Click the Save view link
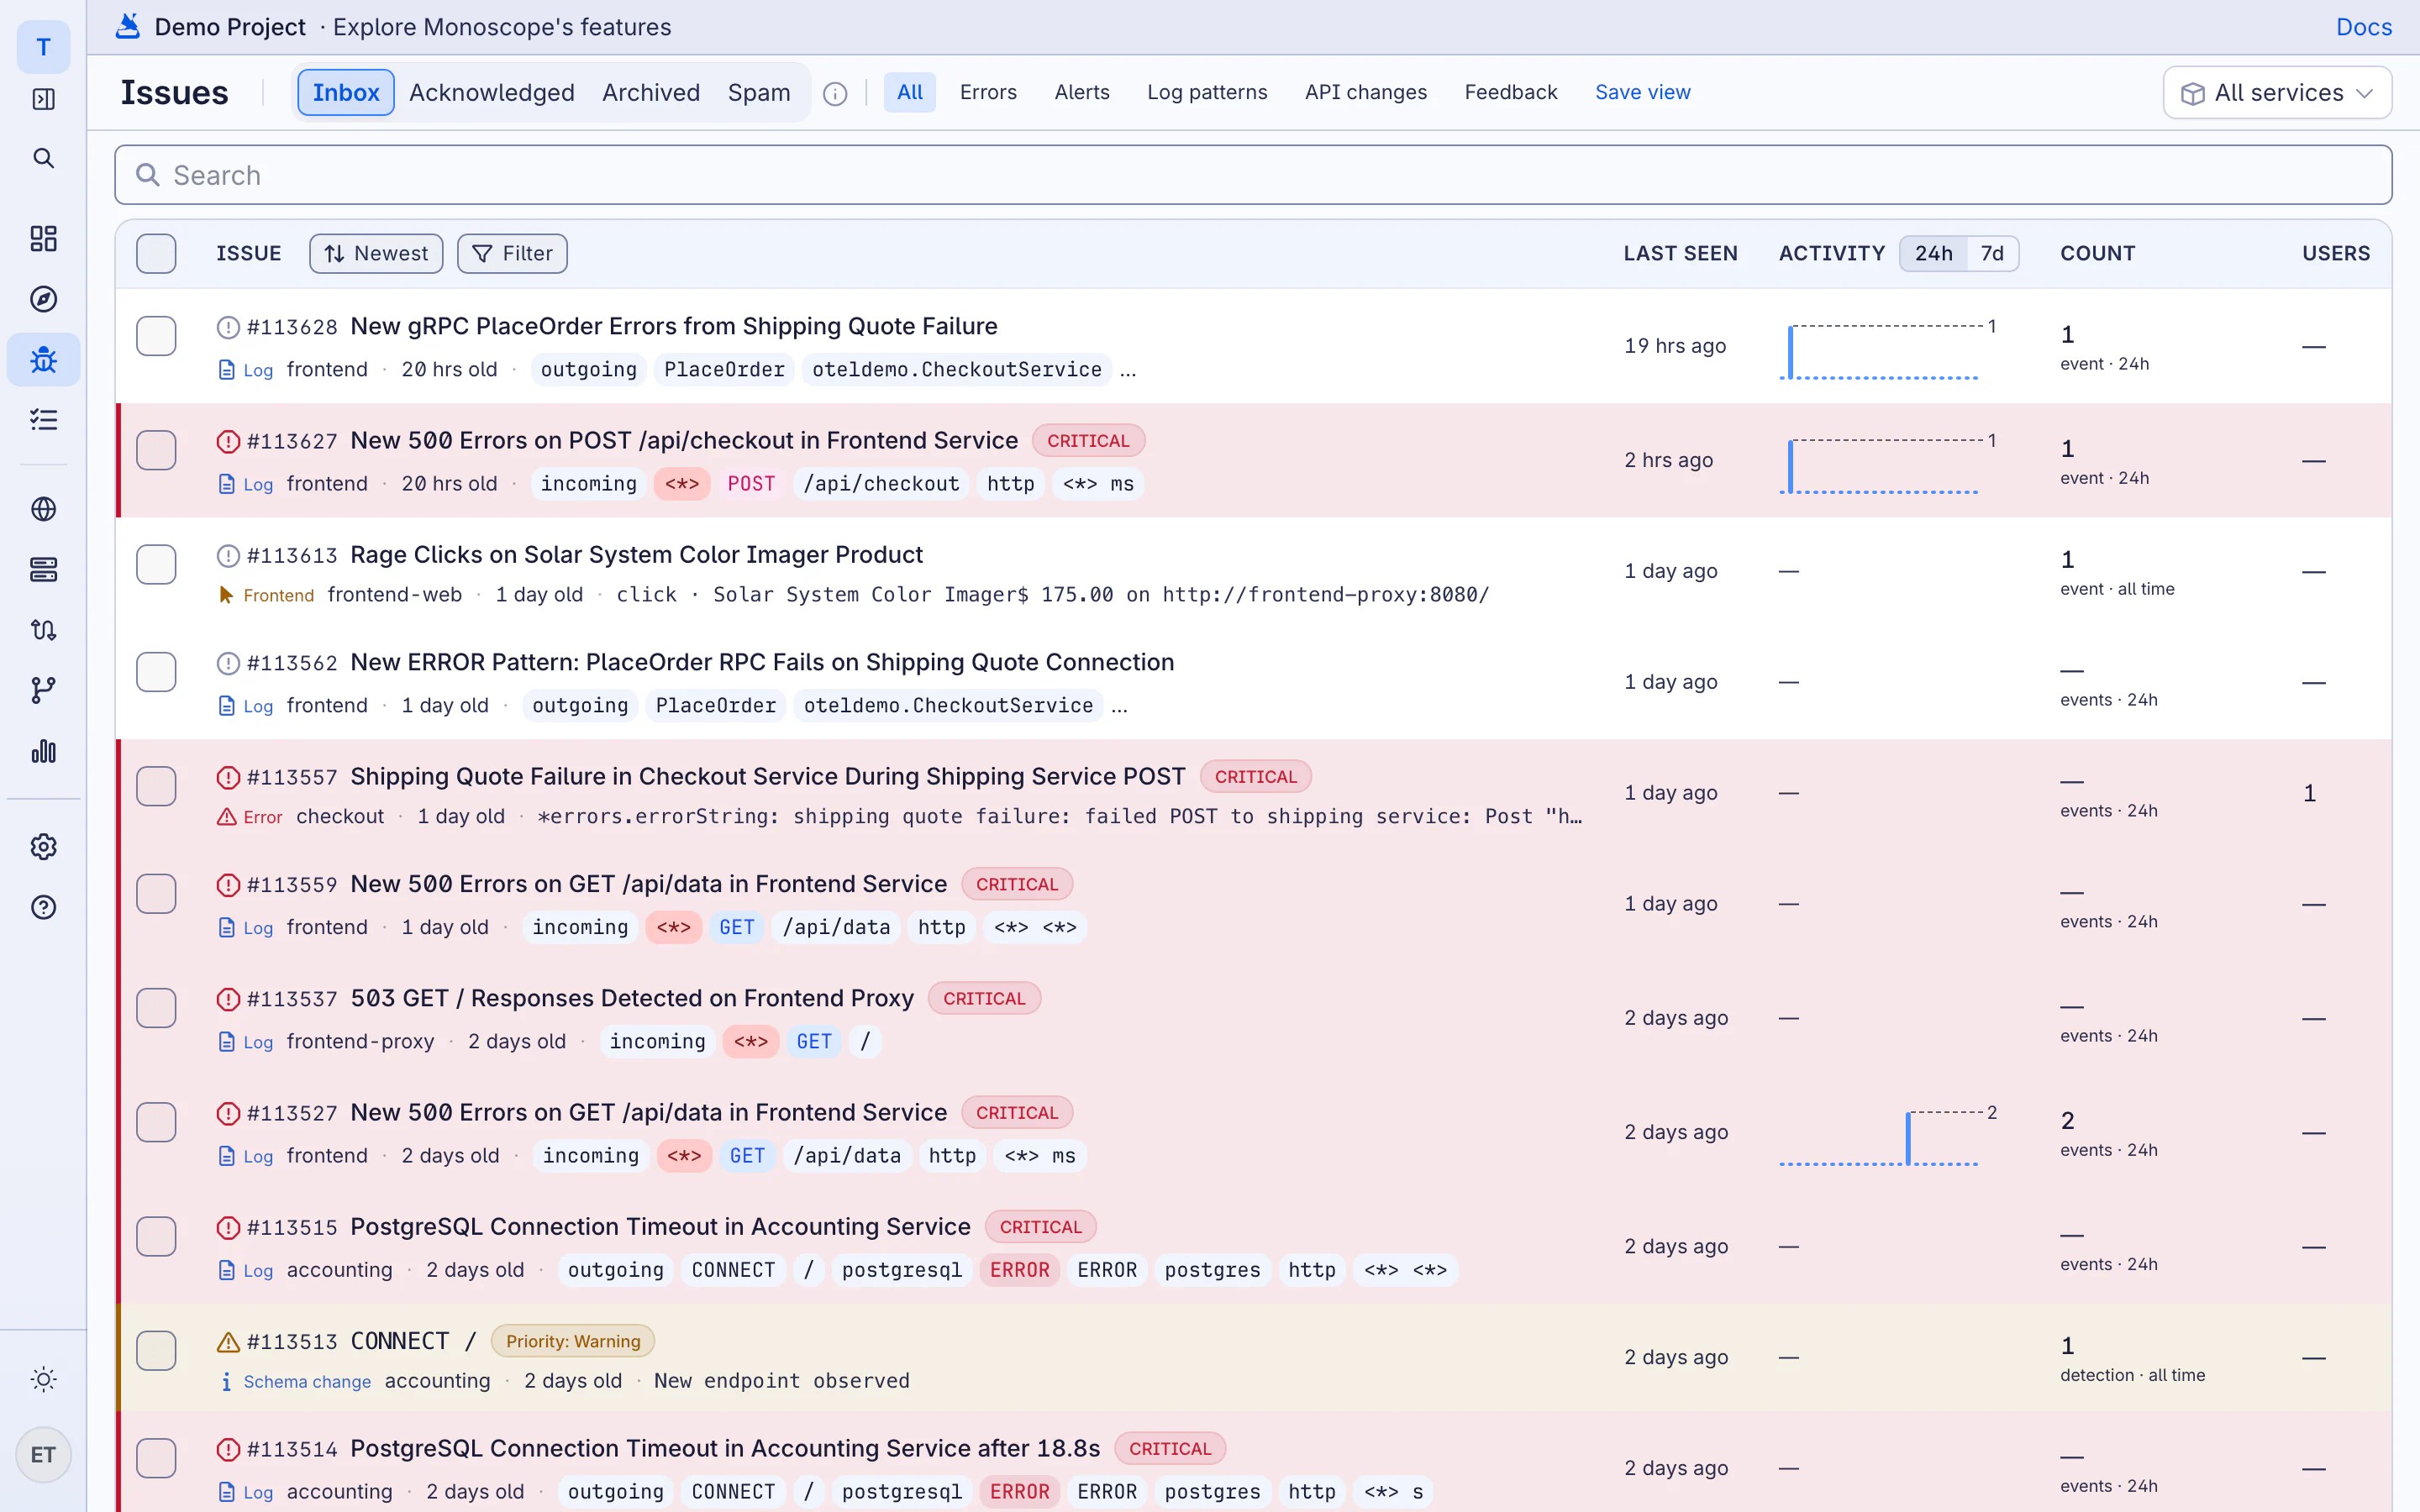Image resolution: width=2420 pixels, height=1512 pixels. pyautogui.click(x=1642, y=92)
